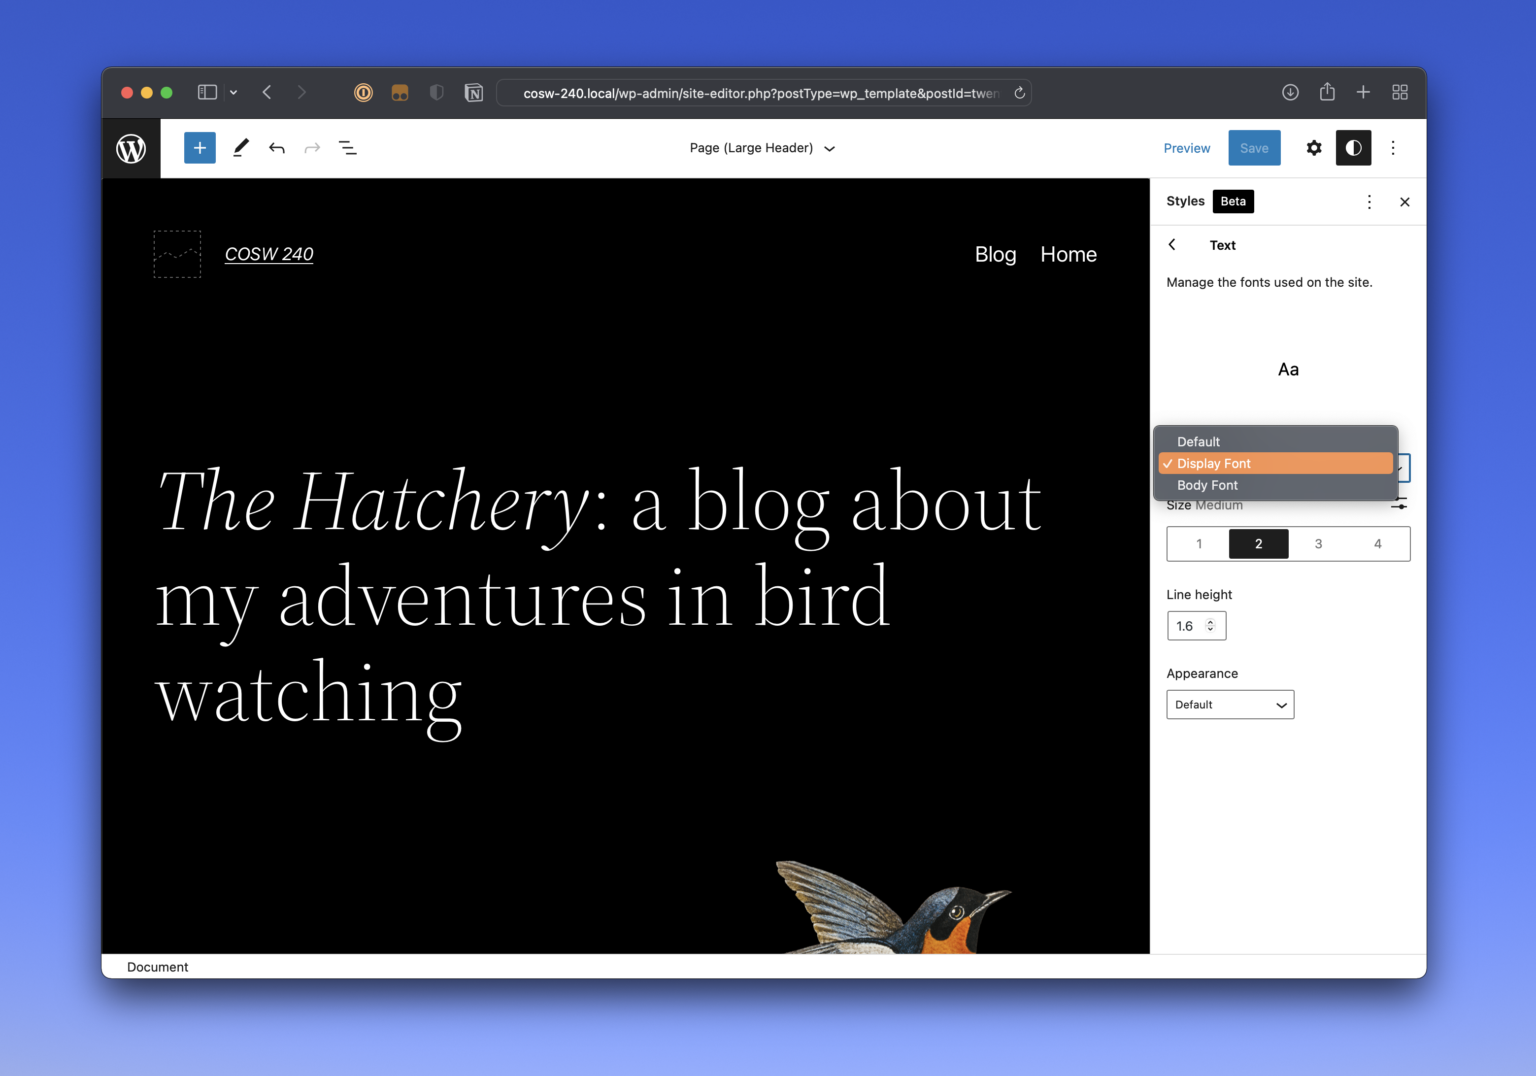Click the WordPress logo icon
Image resolution: width=1536 pixels, height=1076 pixels.
click(x=131, y=148)
